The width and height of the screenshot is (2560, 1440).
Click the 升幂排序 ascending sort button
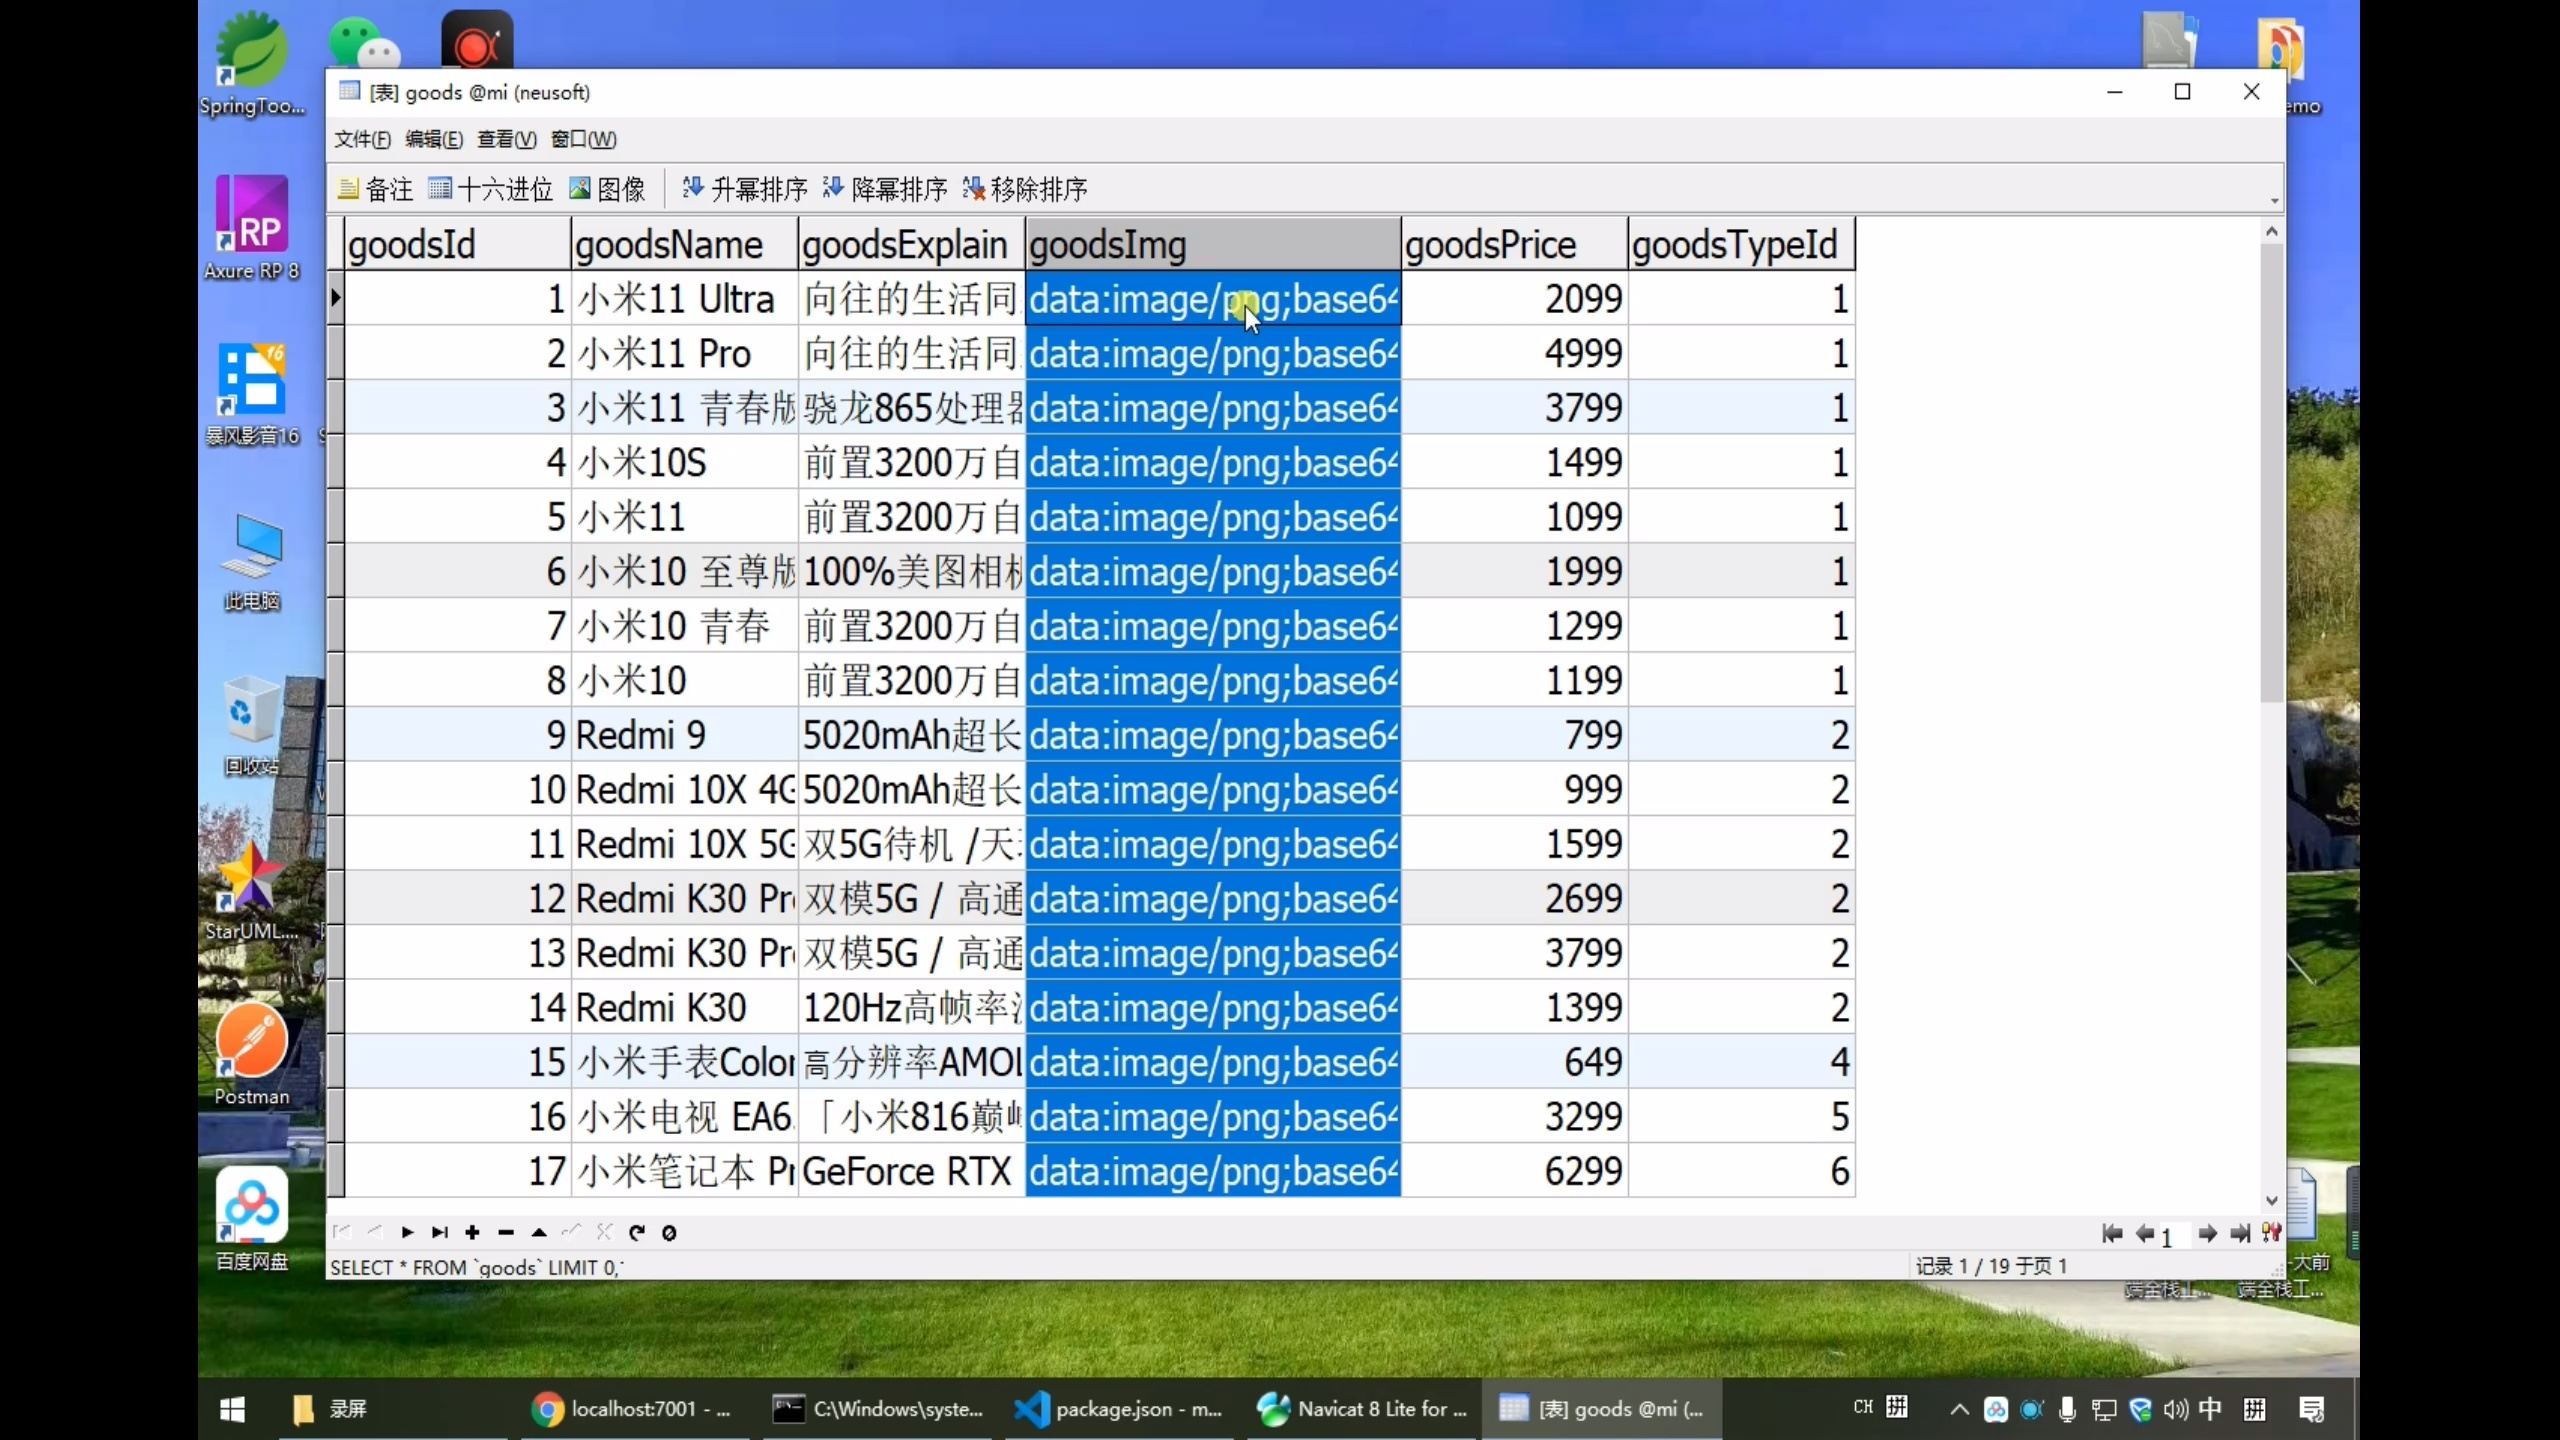pyautogui.click(x=744, y=189)
